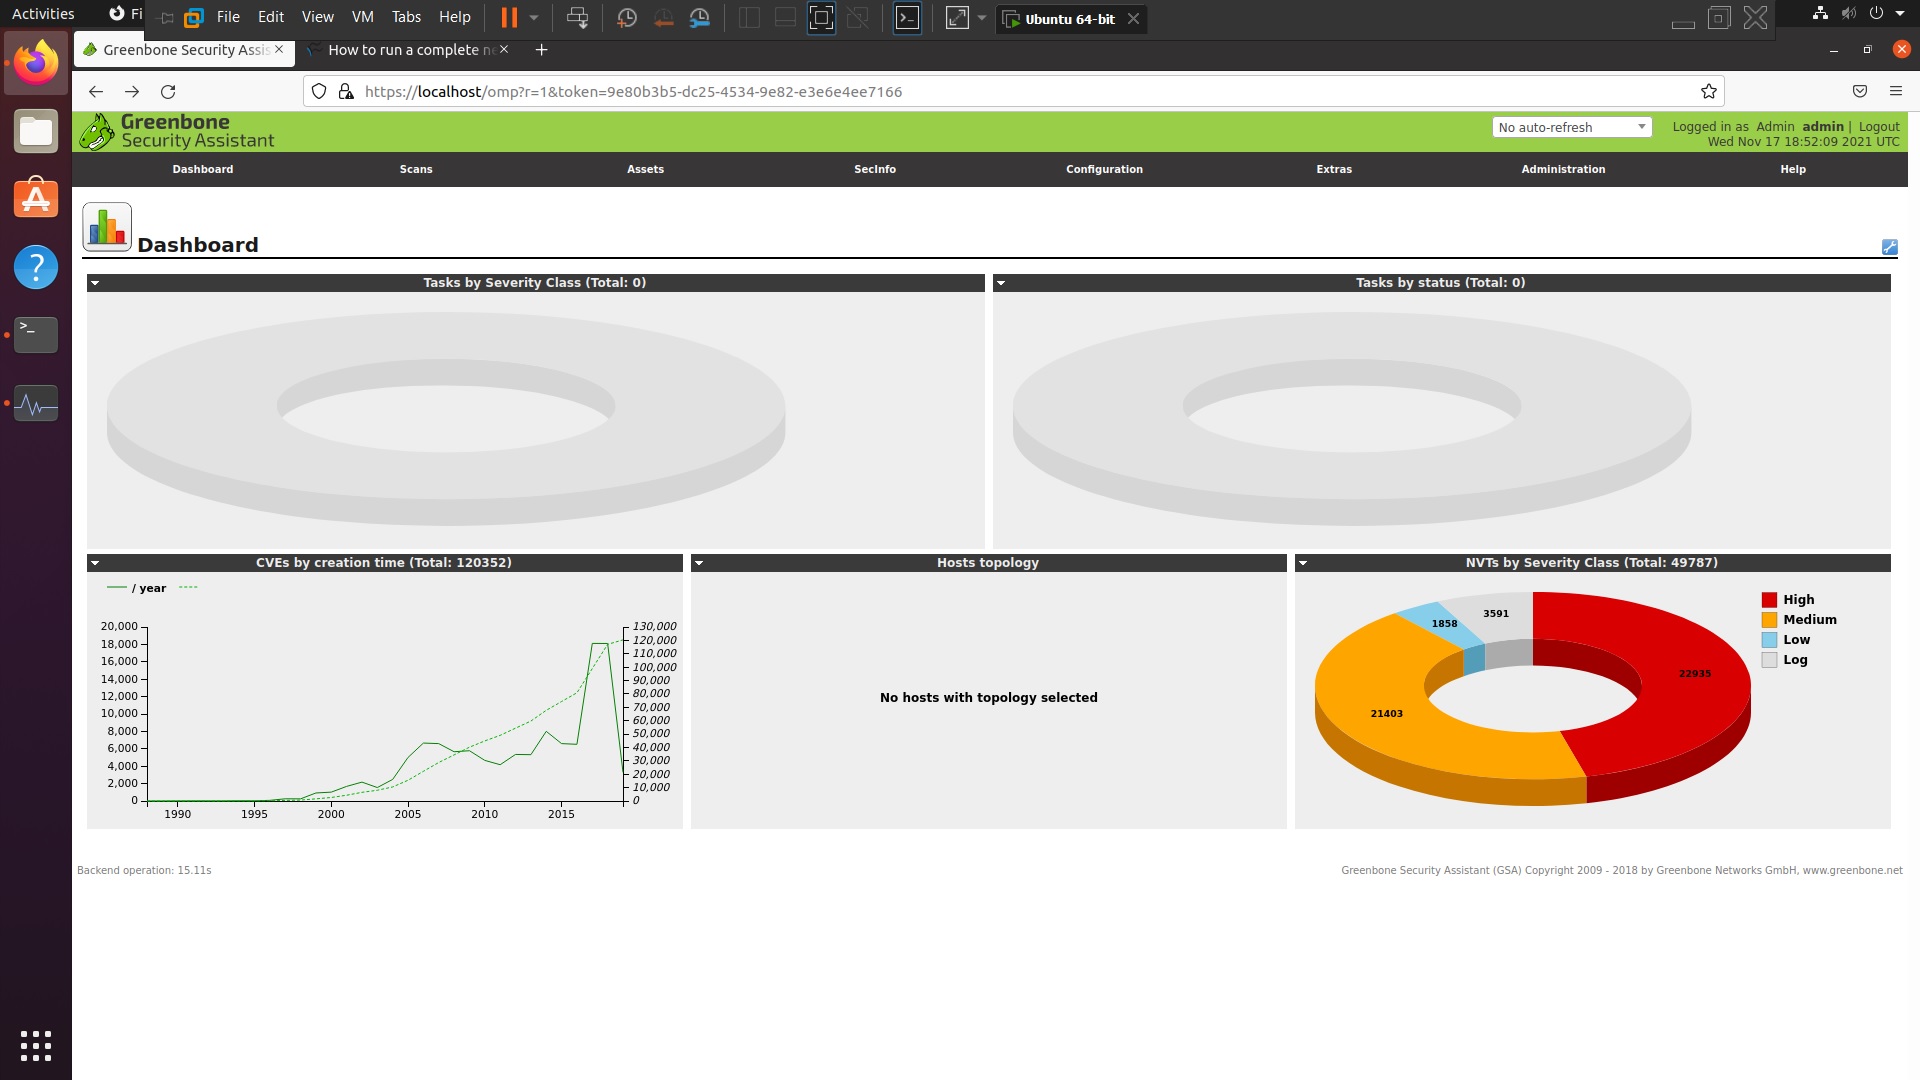Viewport: 1920px width, 1080px height.
Task: Toggle the Medium severity legend item
Action: click(1808, 620)
